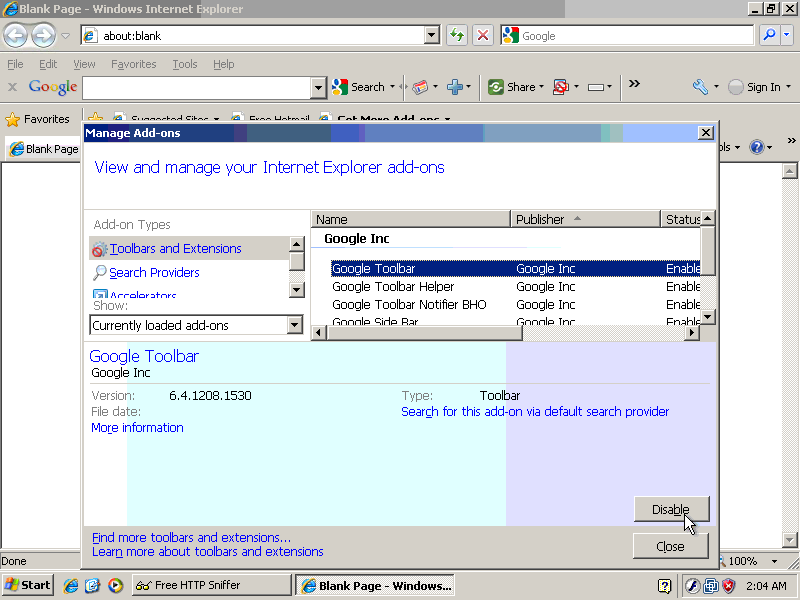Click the blue Help question mark icon
Screen dimensions: 800x600
click(757, 147)
